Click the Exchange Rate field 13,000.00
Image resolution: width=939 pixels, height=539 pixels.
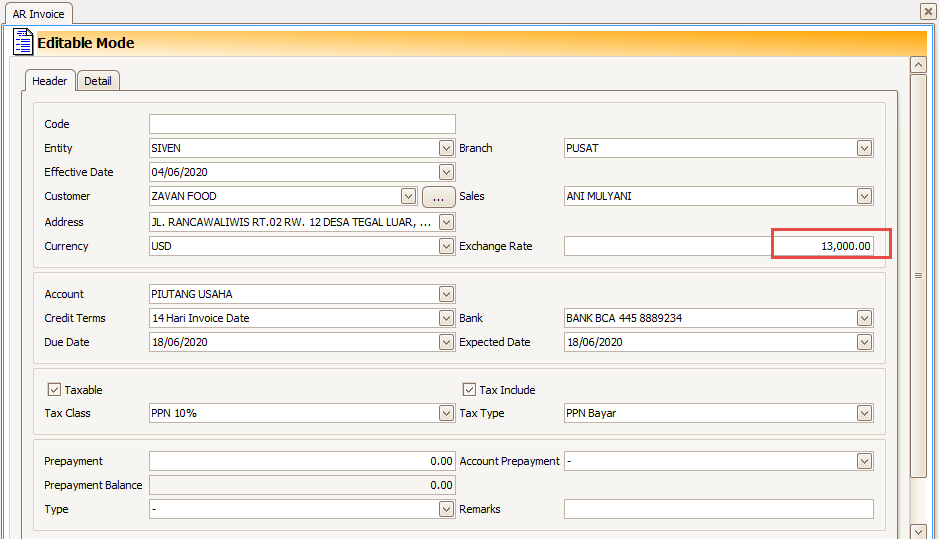coord(719,246)
